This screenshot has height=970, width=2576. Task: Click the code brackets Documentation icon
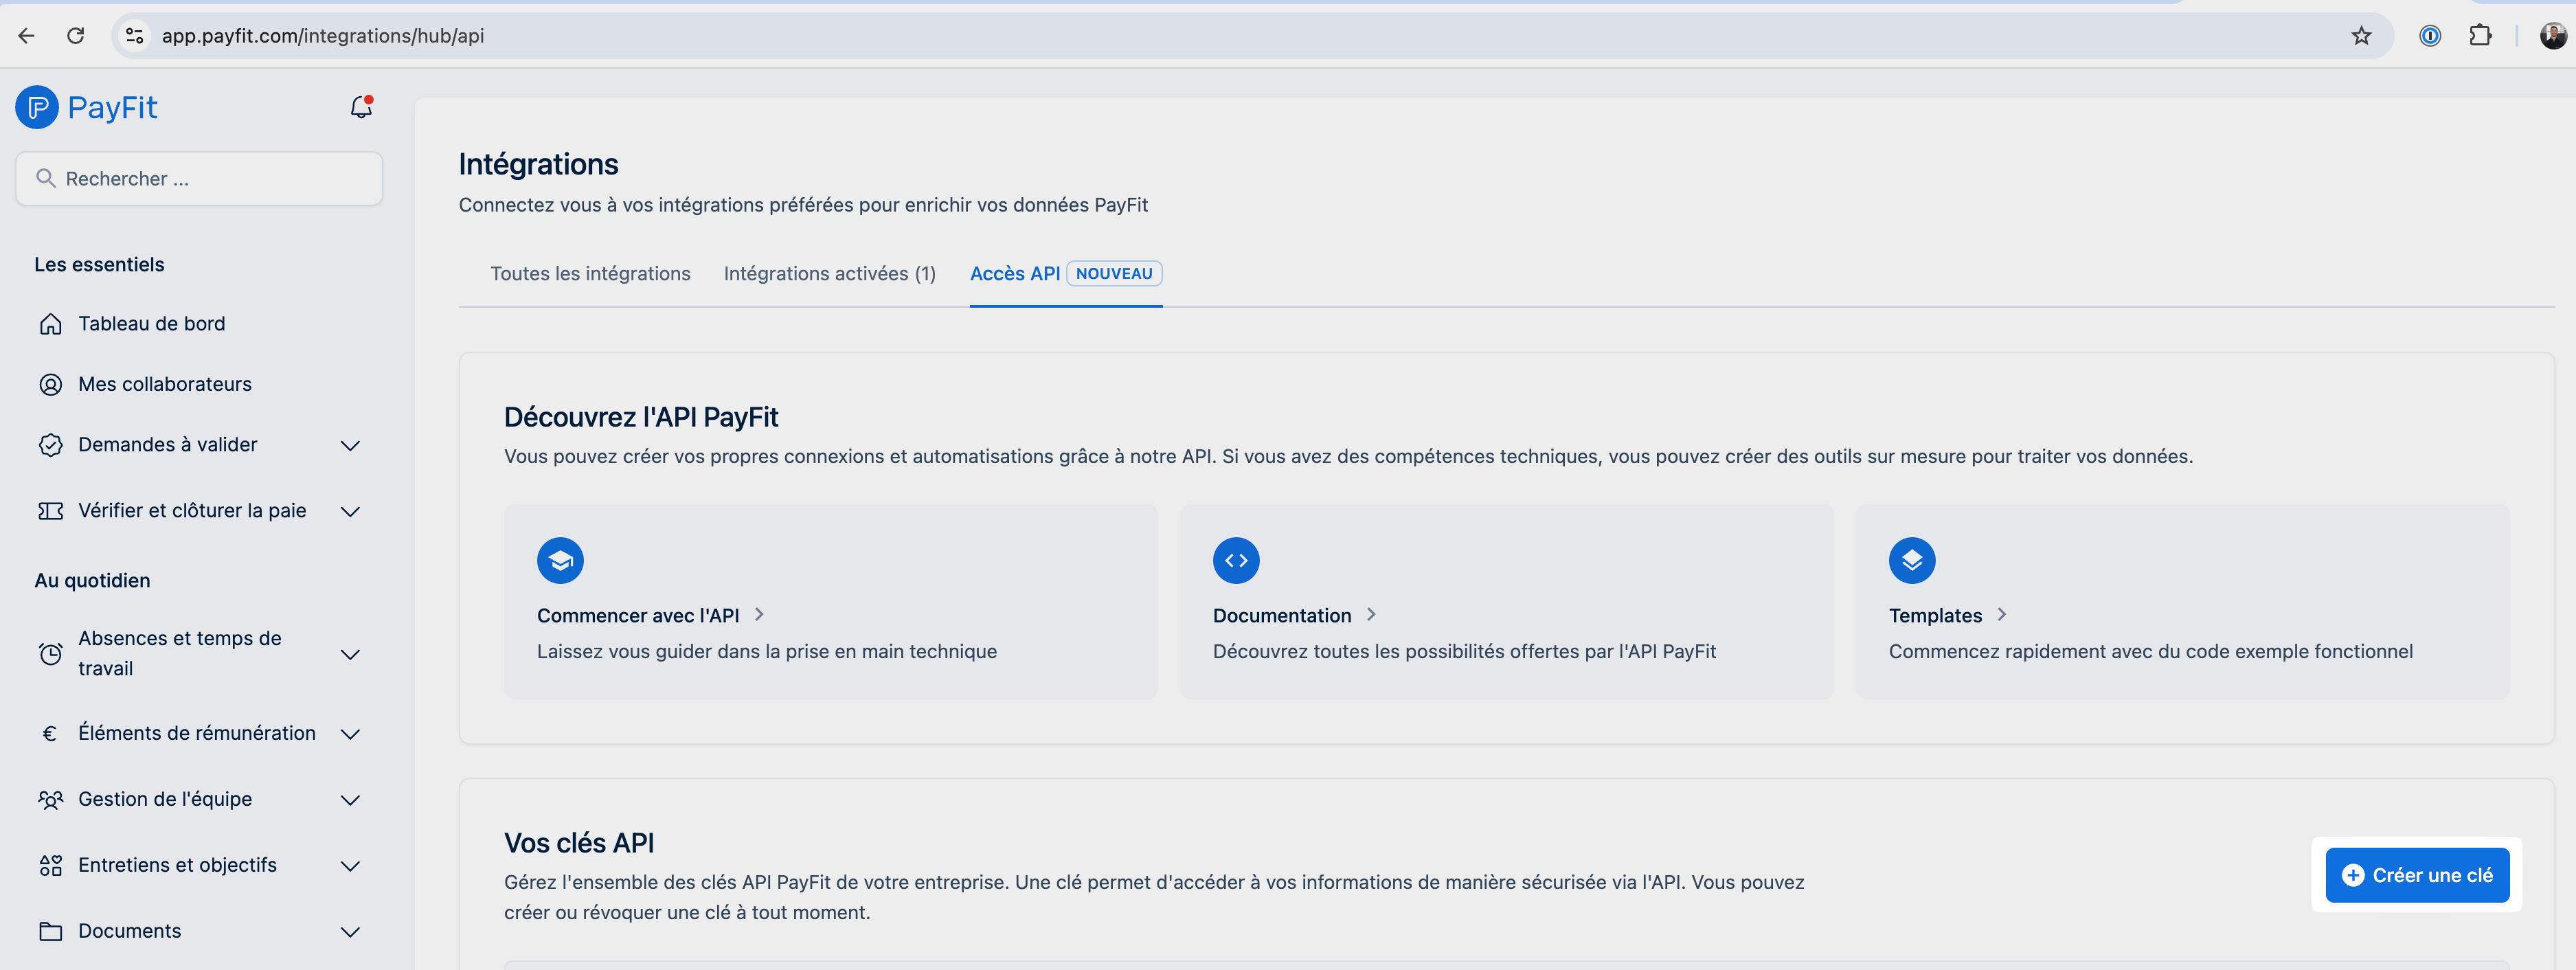1236,560
